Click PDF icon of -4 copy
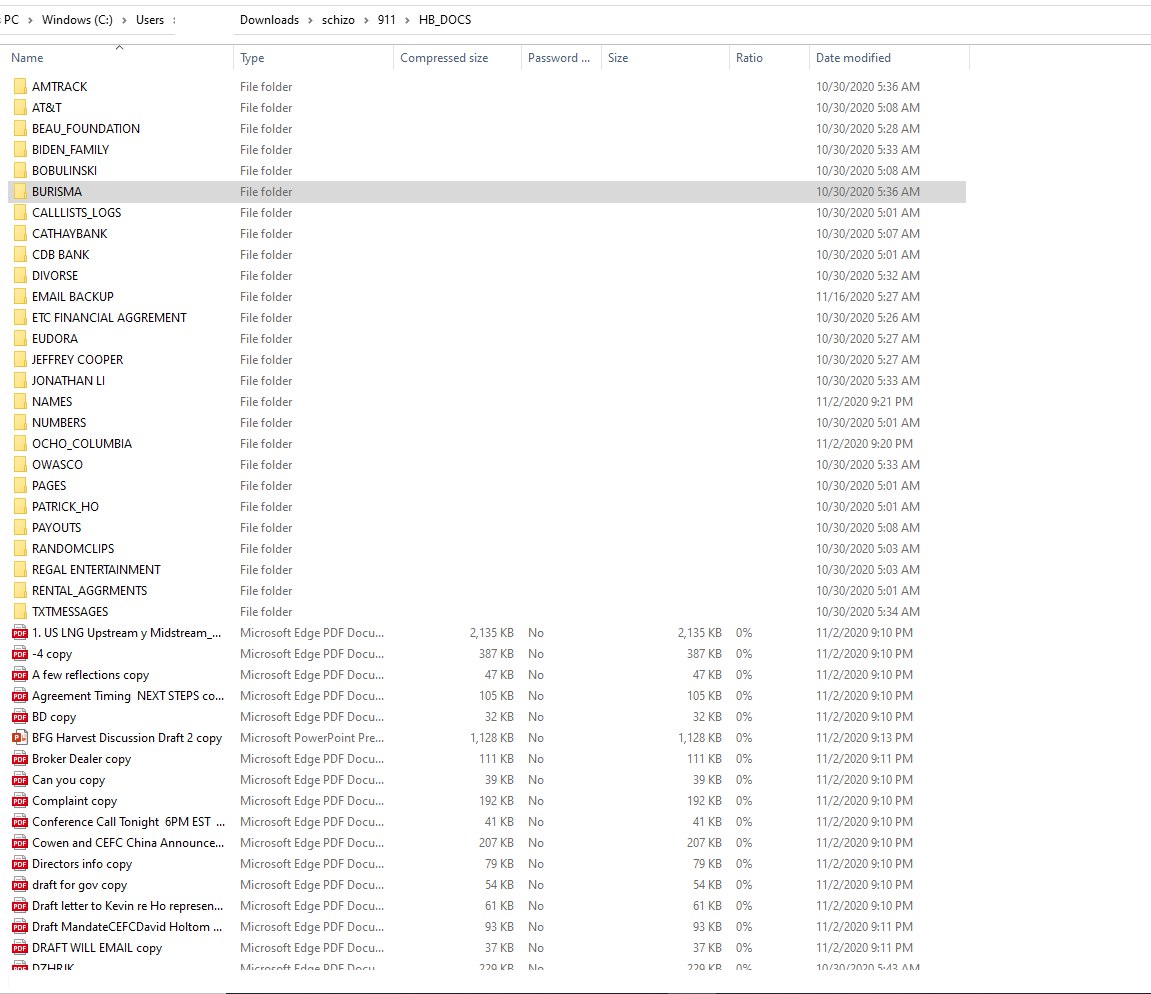This screenshot has width=1151, height=994. pyautogui.click(x=20, y=654)
